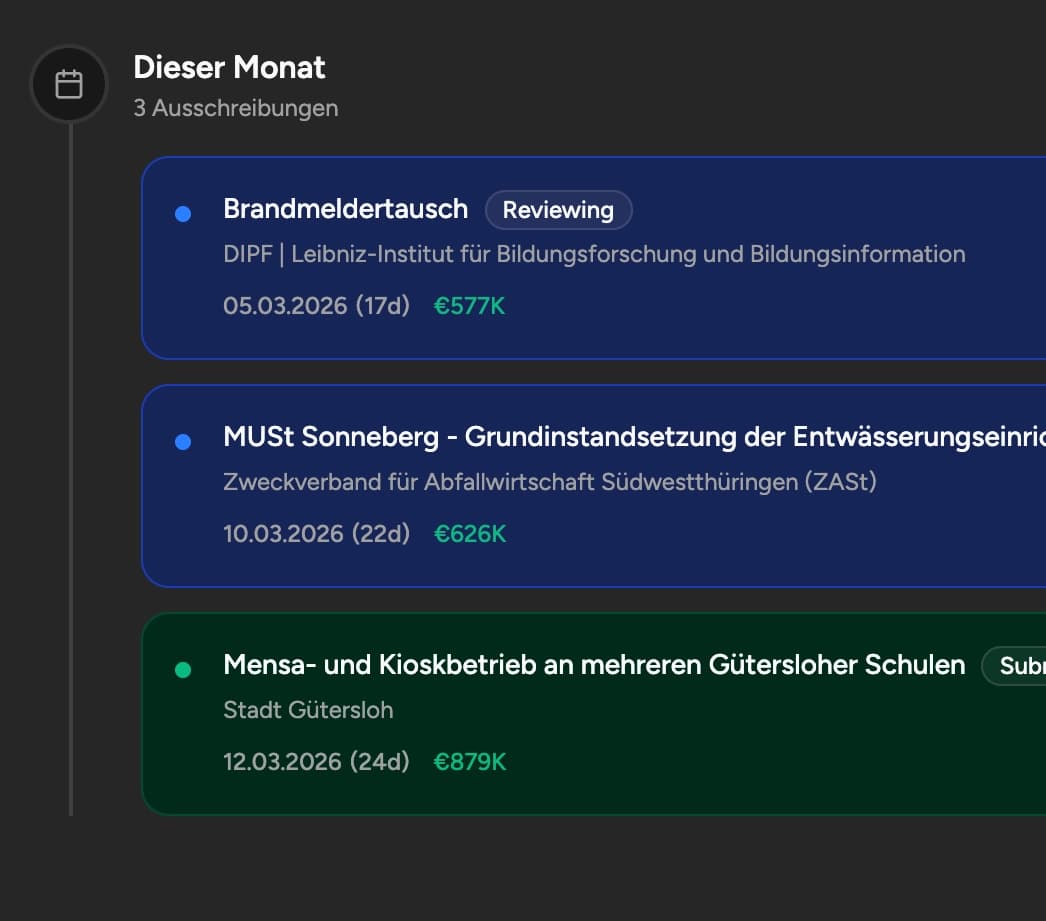This screenshot has height=921, width=1046.
Task: Click the calendar icon beside Dieser Monat
Action: 69,84
